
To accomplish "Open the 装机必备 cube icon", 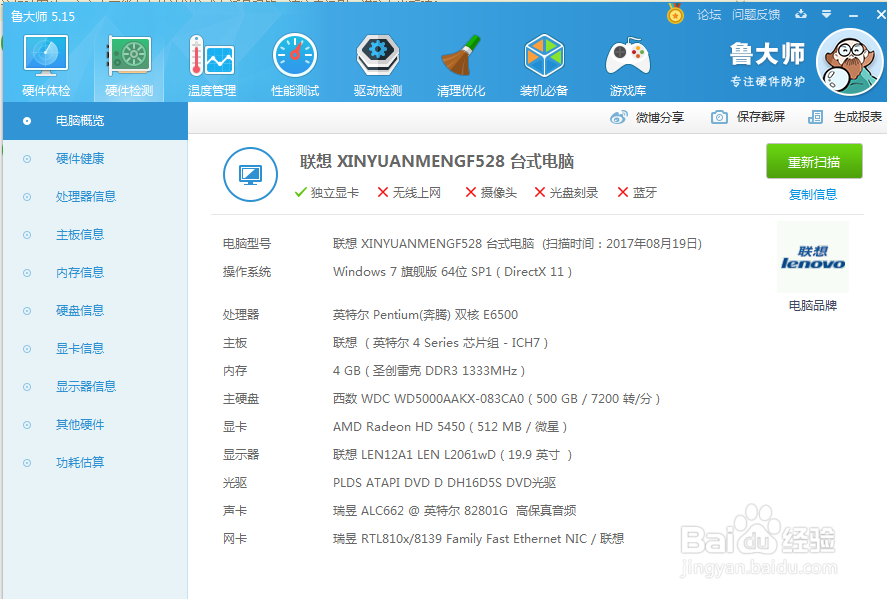I will pos(544,55).
